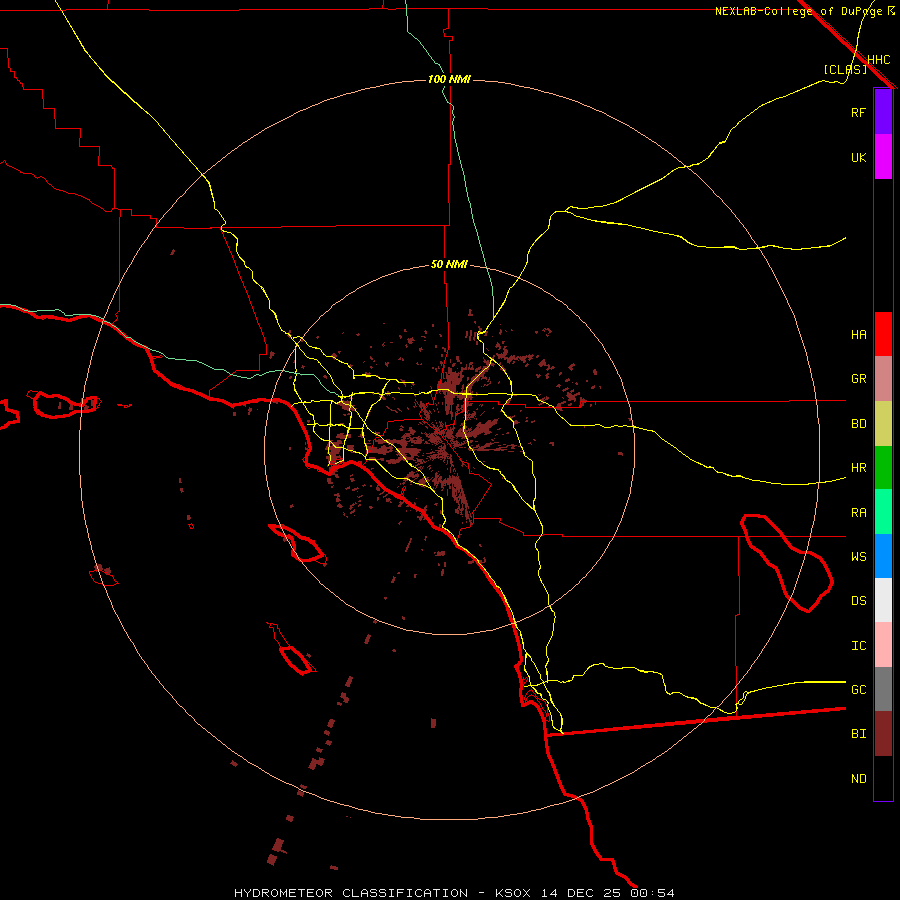Click the HA red legend swatch
900x900 pixels.
tap(883, 334)
